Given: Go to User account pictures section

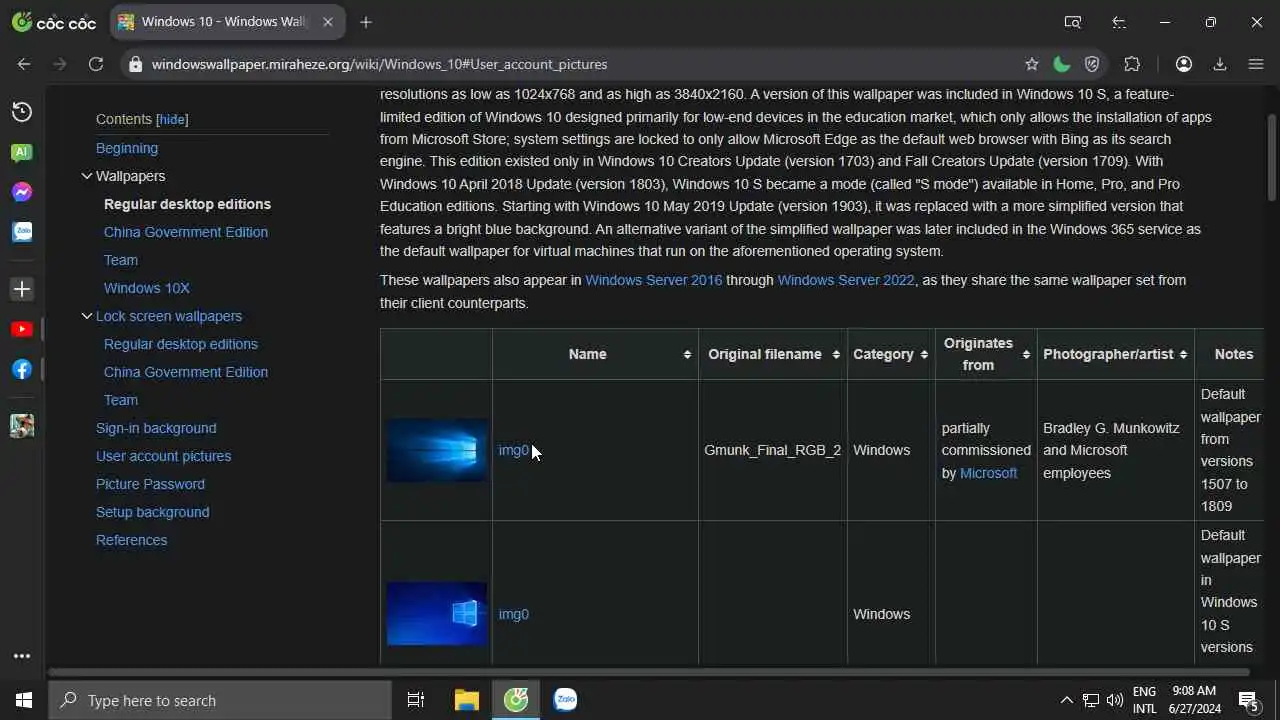Looking at the screenshot, I should click(163, 456).
